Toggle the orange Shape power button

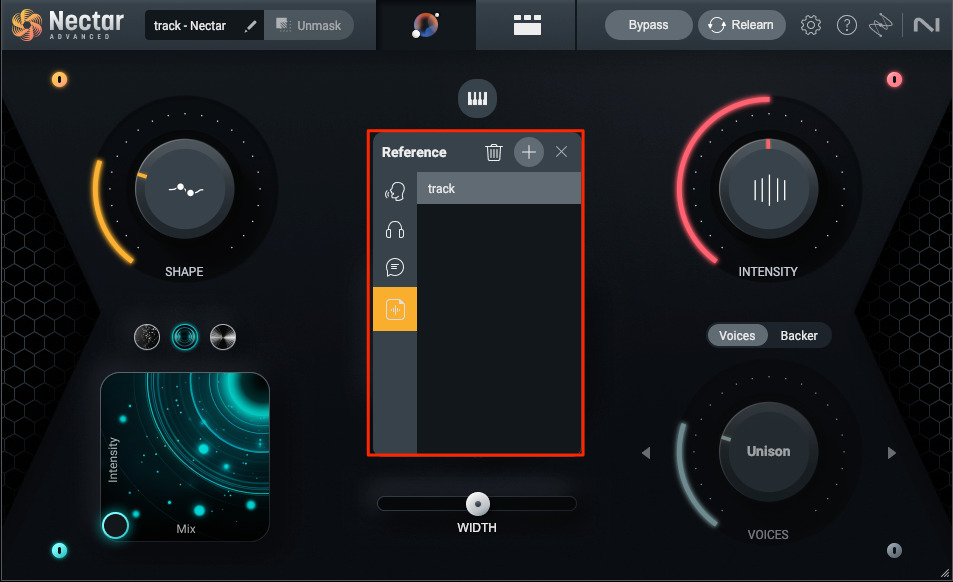60,80
